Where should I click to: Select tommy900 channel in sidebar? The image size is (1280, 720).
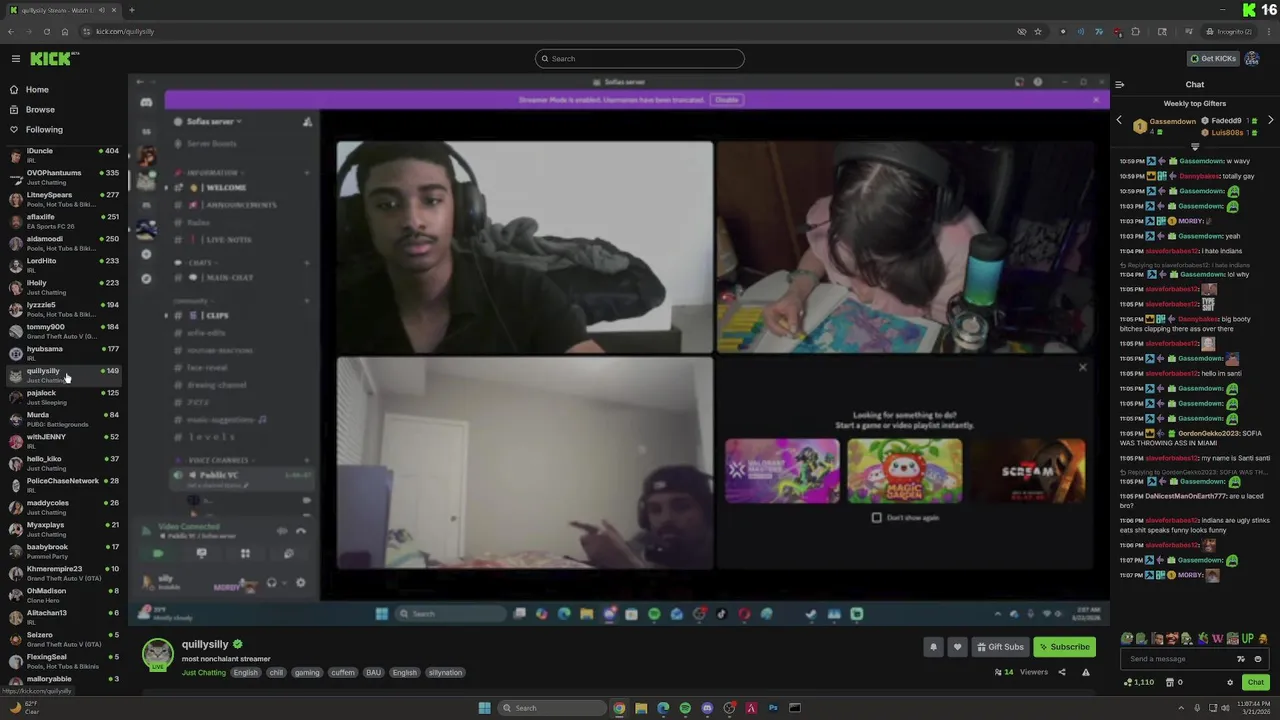click(64, 331)
